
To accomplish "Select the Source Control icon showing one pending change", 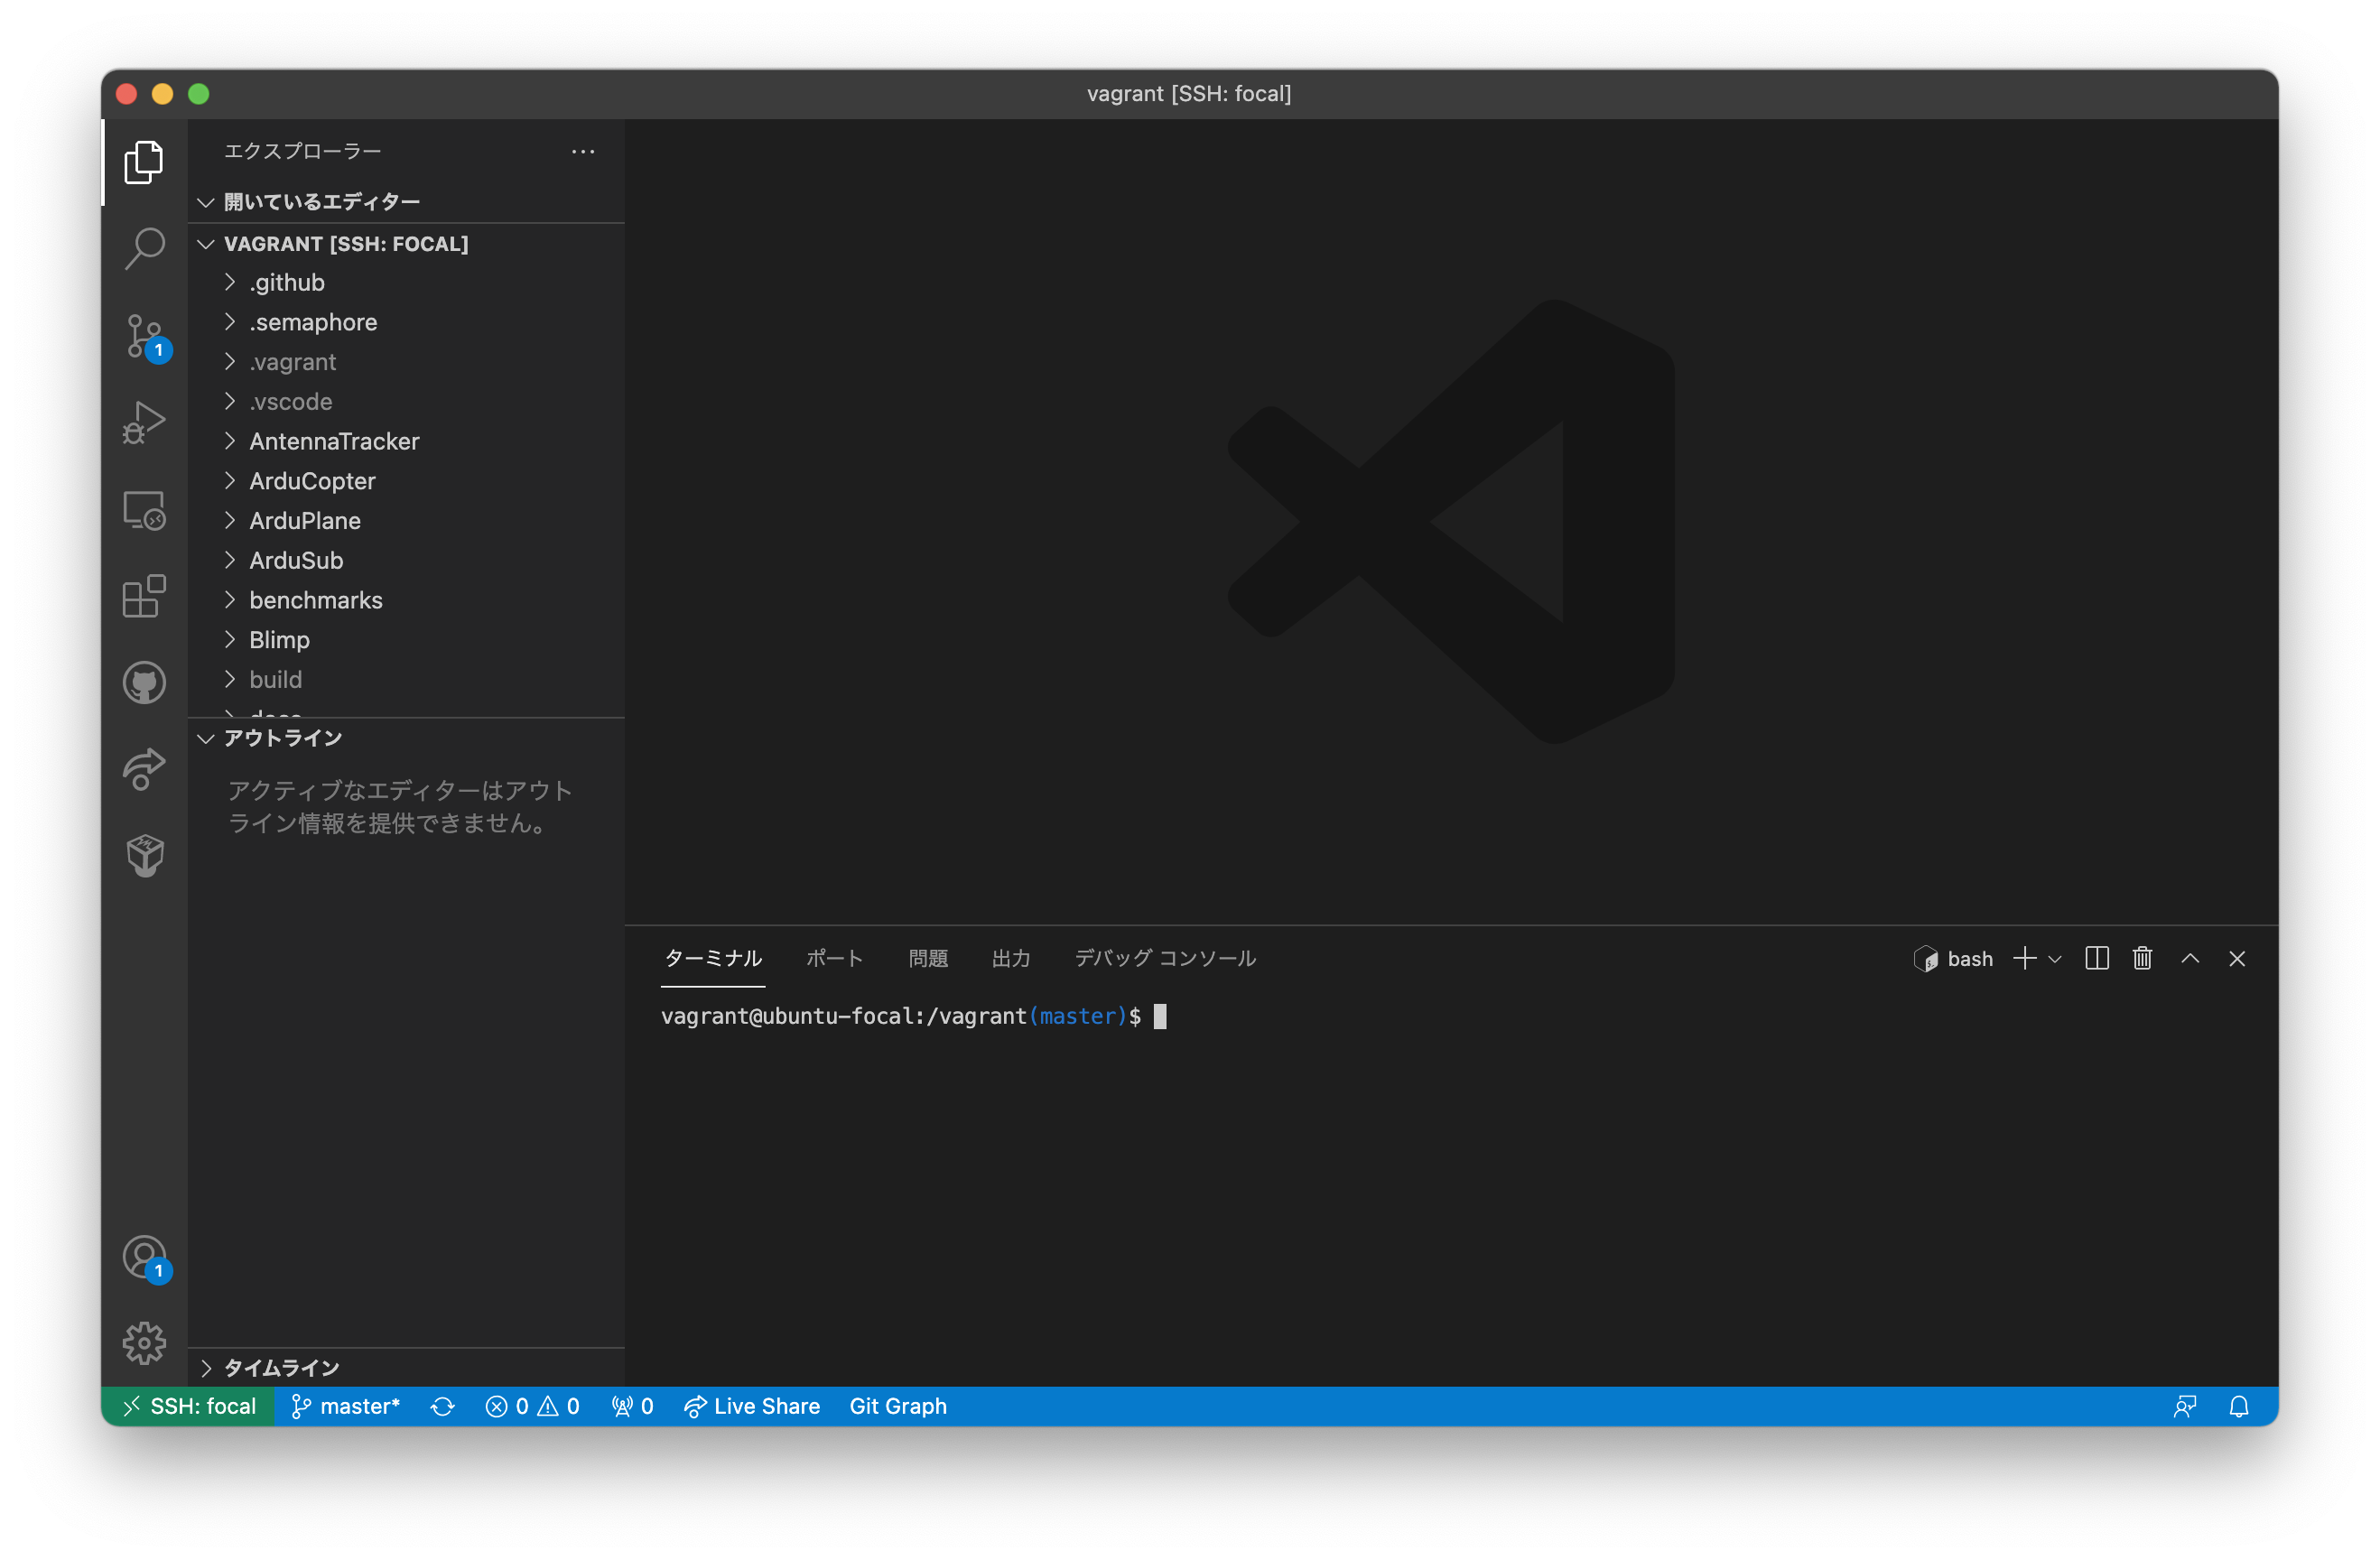I will click(145, 337).
